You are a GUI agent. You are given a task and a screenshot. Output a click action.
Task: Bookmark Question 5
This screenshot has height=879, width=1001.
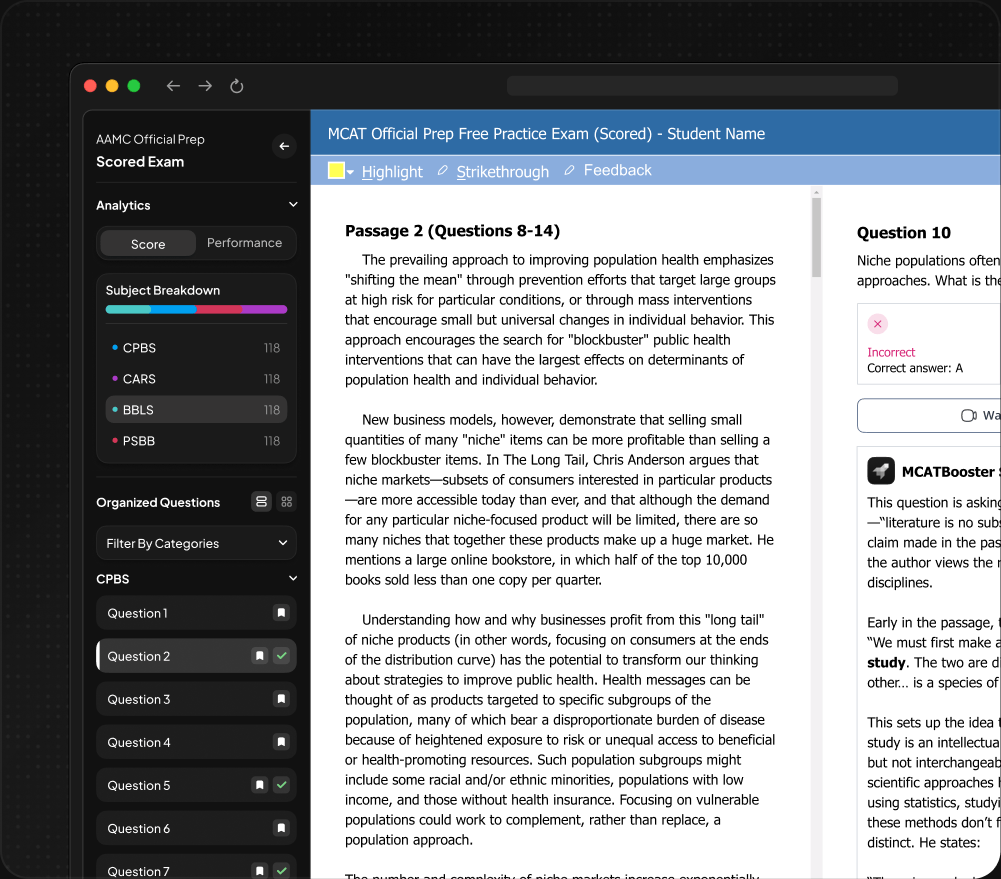point(259,785)
